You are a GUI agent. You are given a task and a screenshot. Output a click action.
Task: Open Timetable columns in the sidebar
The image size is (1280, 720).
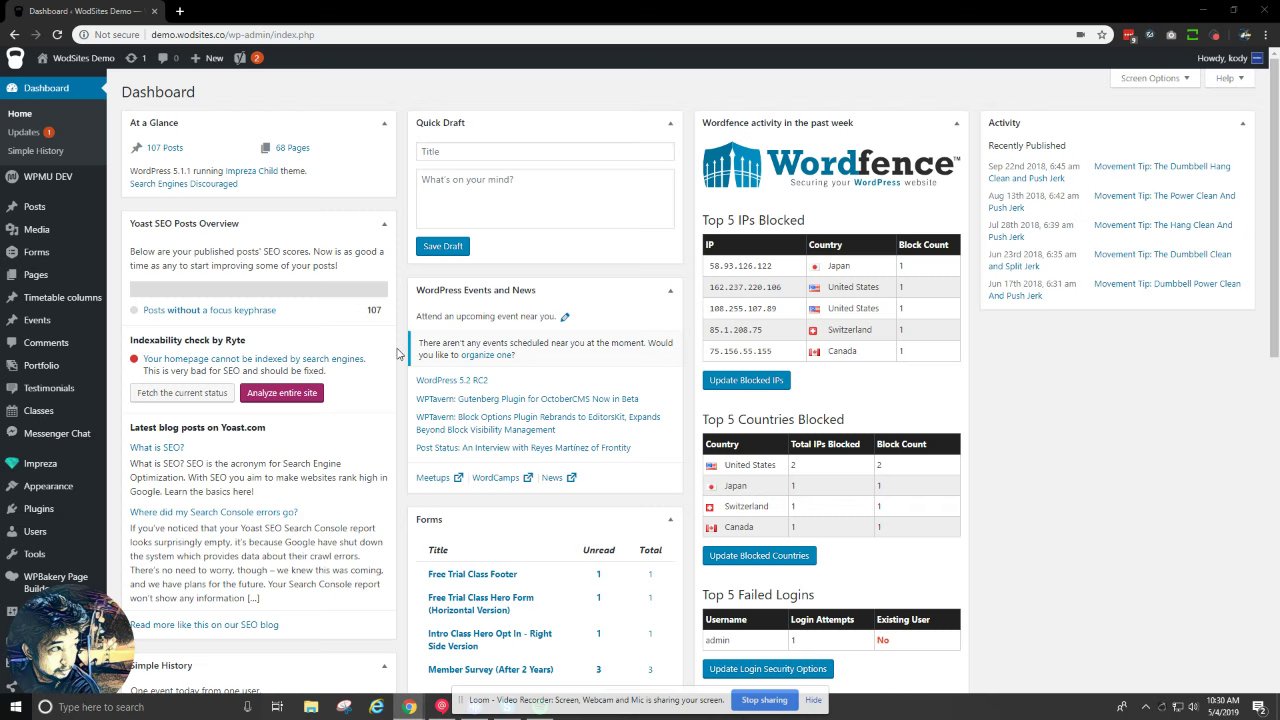[x=62, y=297]
